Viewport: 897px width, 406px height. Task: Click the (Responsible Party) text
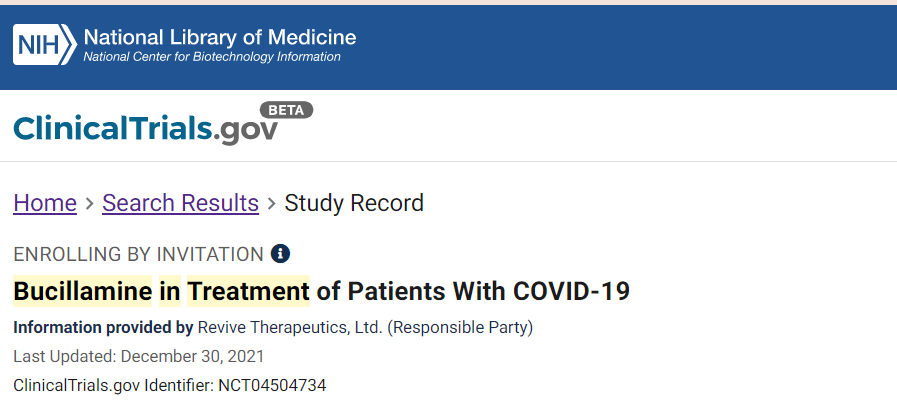click(460, 328)
